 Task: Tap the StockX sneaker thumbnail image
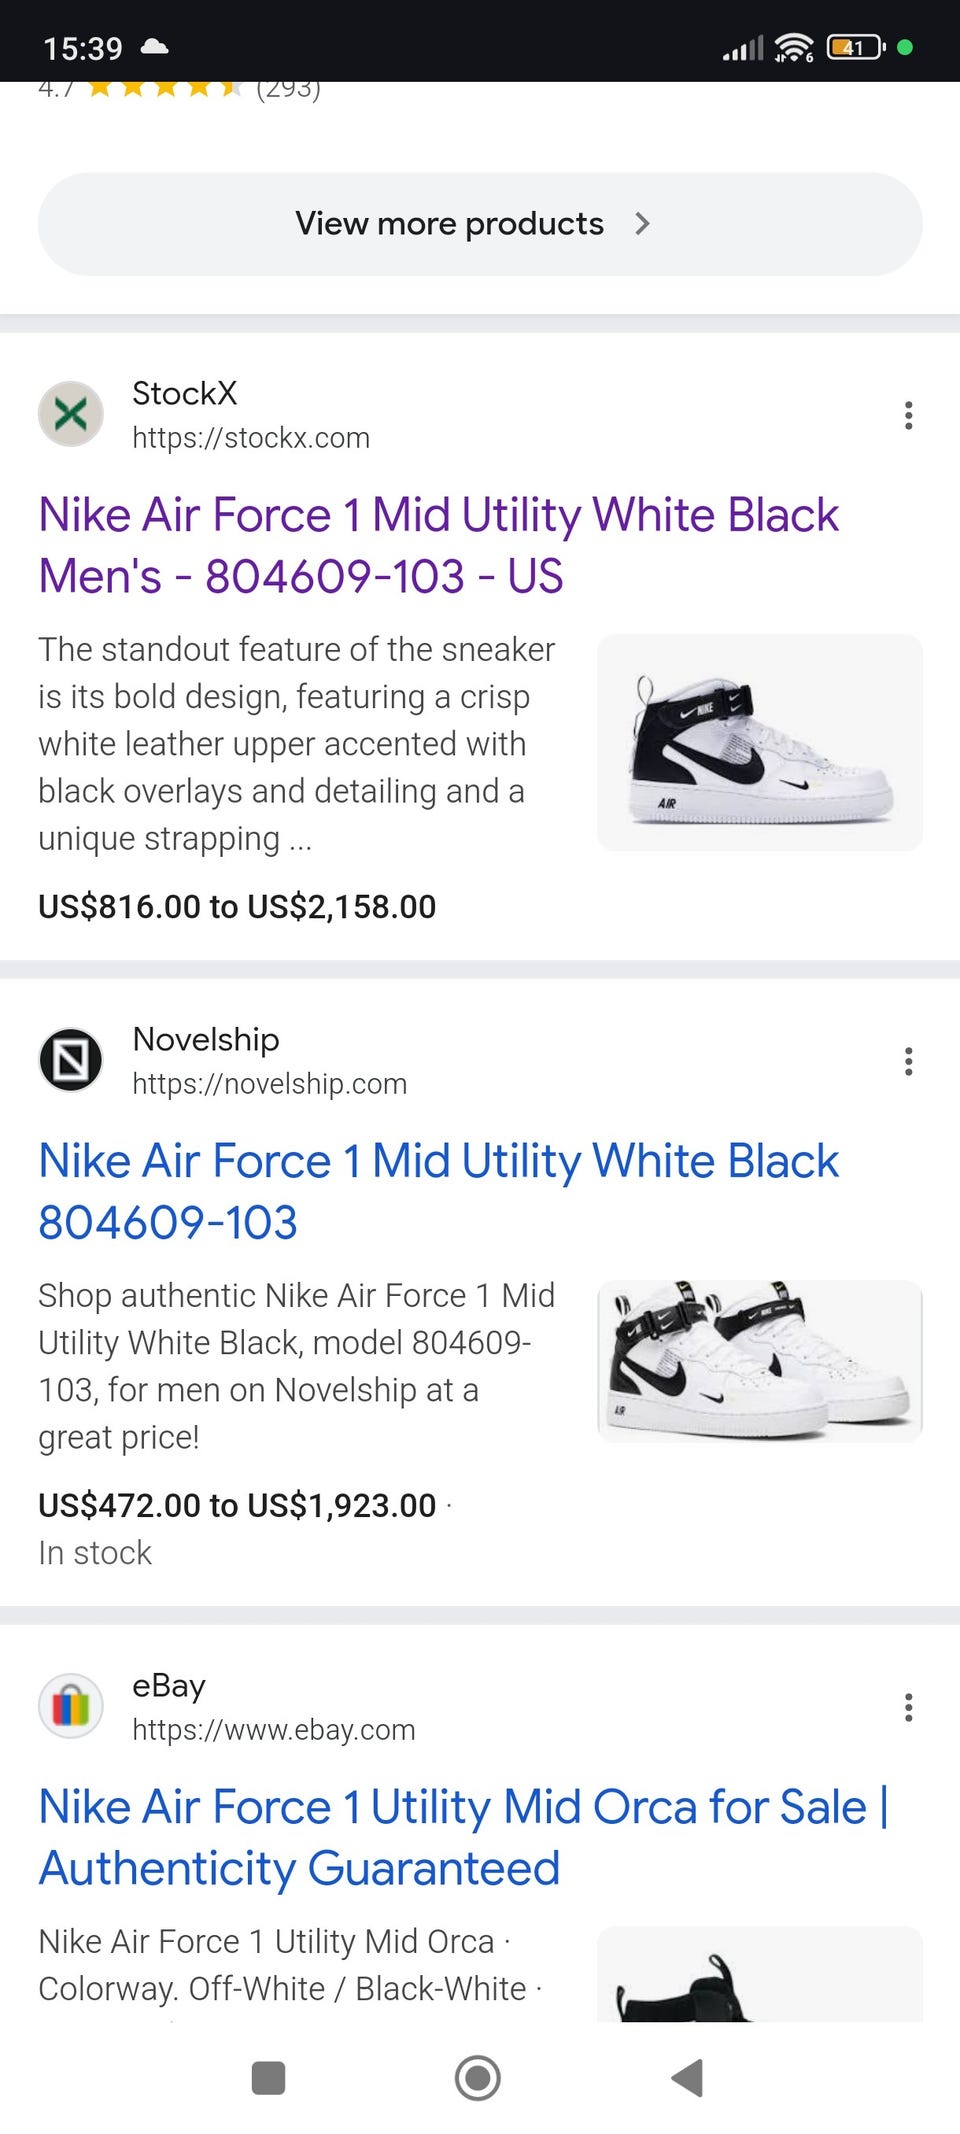[760, 742]
